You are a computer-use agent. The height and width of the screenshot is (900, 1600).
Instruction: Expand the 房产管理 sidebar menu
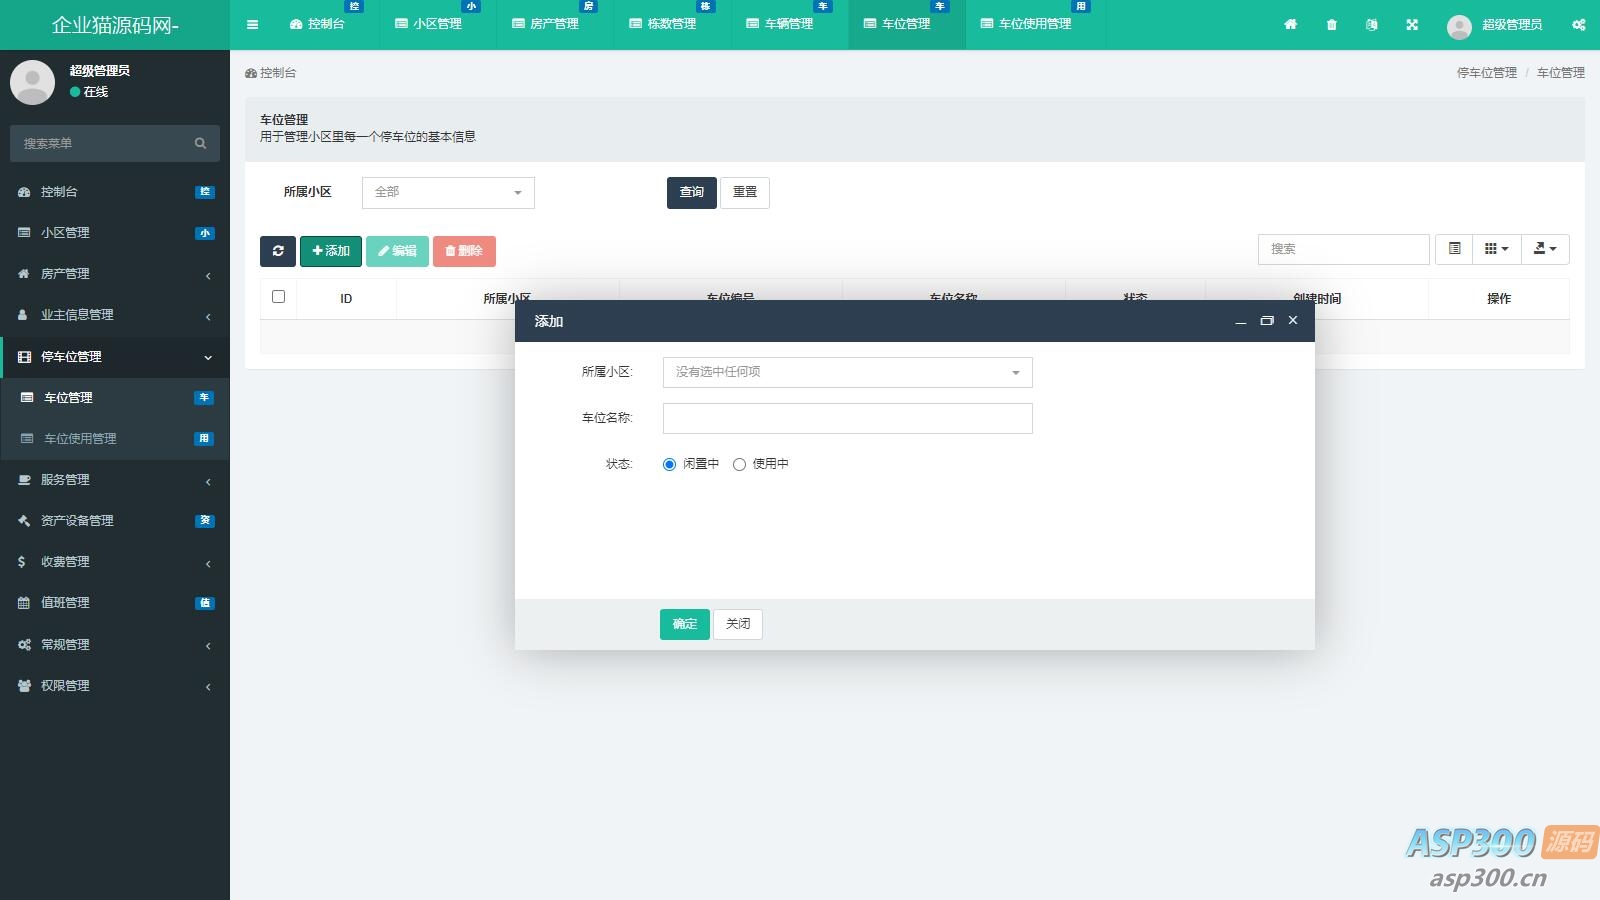click(x=115, y=274)
